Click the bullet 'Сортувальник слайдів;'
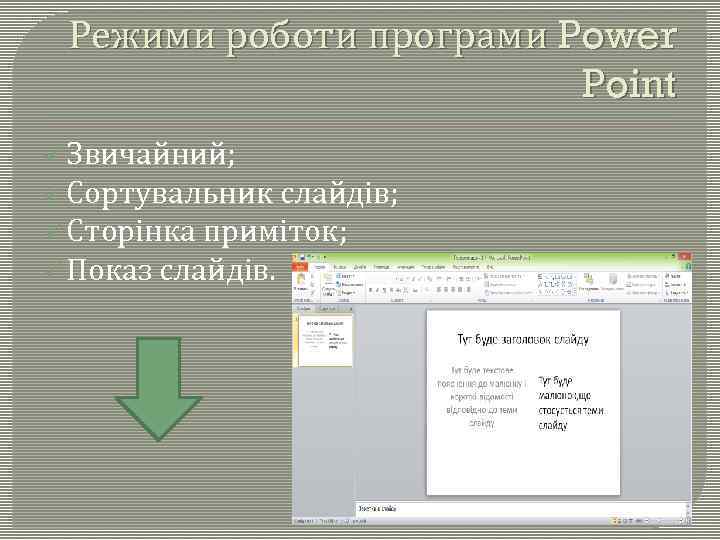Image resolution: width=720 pixels, height=540 pixels. click(232, 193)
